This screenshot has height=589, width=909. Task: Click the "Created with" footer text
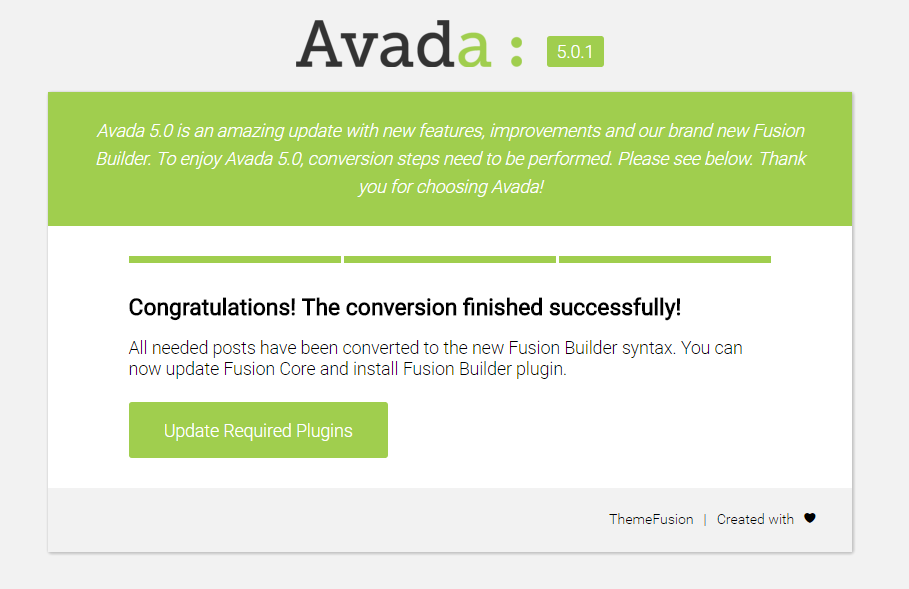[x=755, y=519]
